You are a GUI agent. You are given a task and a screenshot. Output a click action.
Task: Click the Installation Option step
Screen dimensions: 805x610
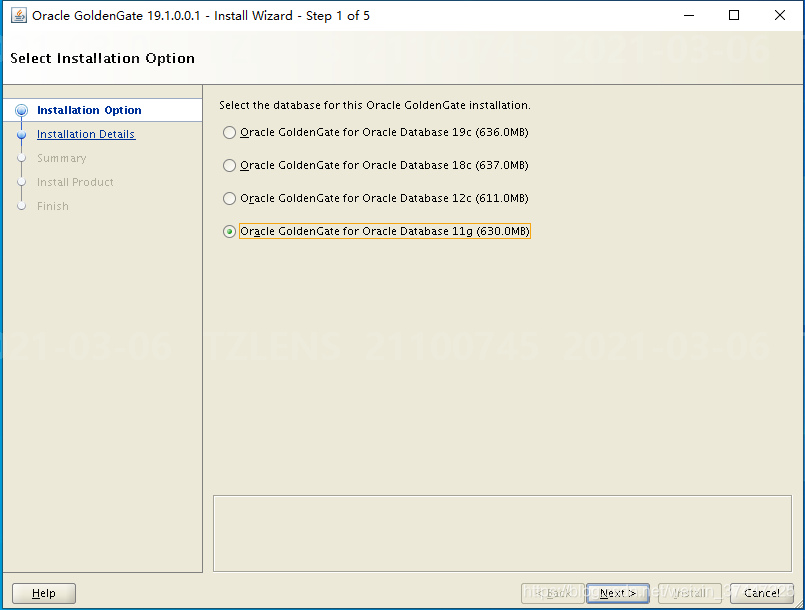tap(89, 110)
